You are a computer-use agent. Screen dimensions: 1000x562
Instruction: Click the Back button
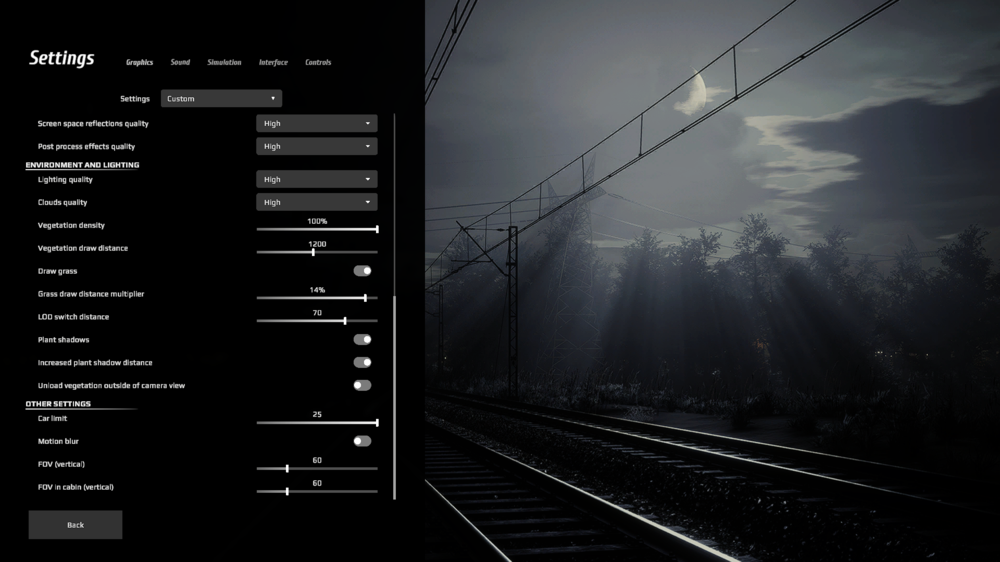click(x=75, y=524)
